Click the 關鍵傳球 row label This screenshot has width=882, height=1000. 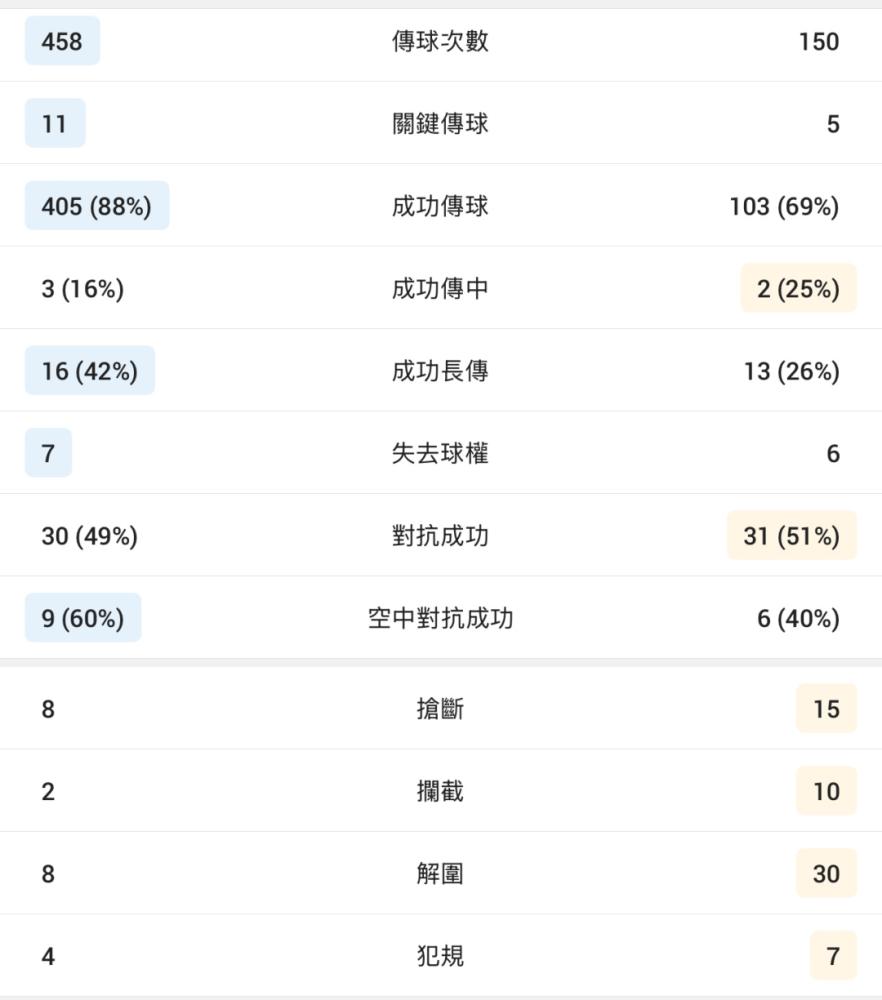440,123
